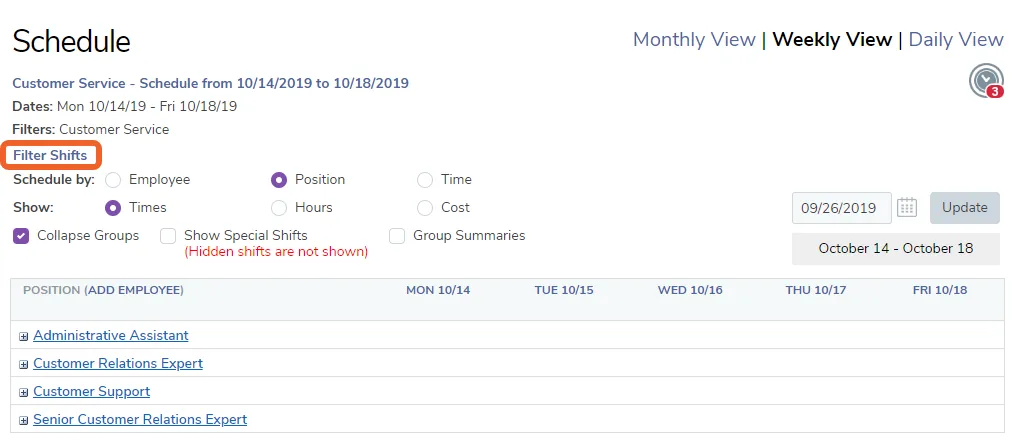Image resolution: width=1016 pixels, height=433 pixels.
Task: Click the Customer Service schedule title text
Action: click(x=211, y=83)
